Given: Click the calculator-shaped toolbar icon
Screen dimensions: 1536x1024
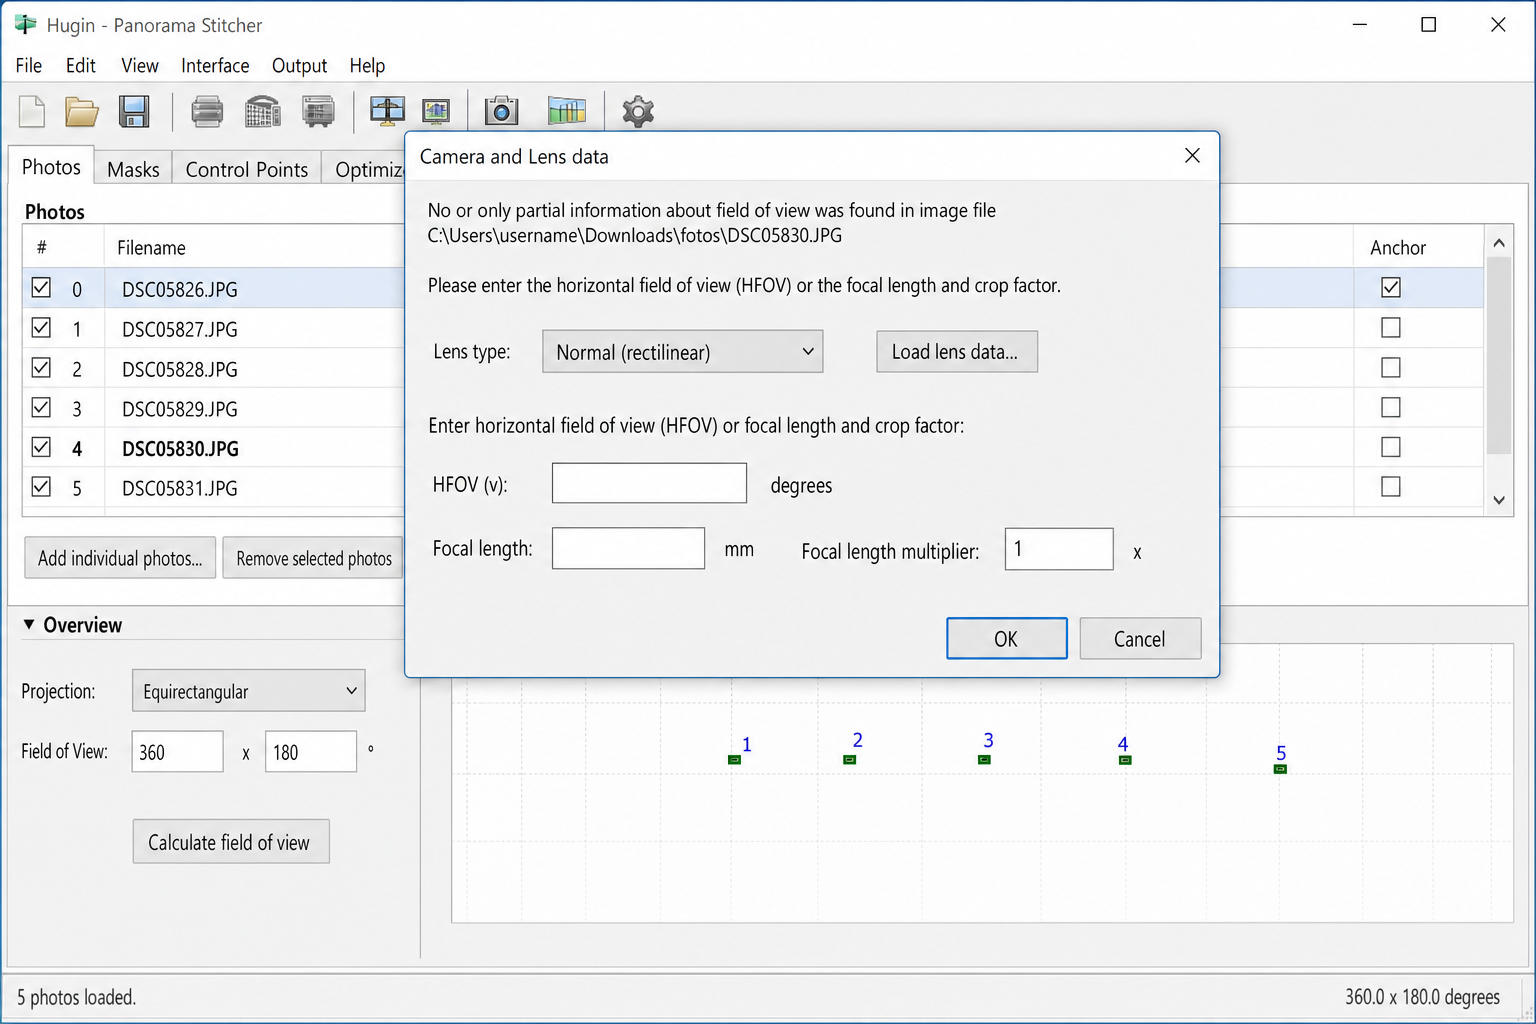Looking at the screenshot, I should click(x=262, y=111).
